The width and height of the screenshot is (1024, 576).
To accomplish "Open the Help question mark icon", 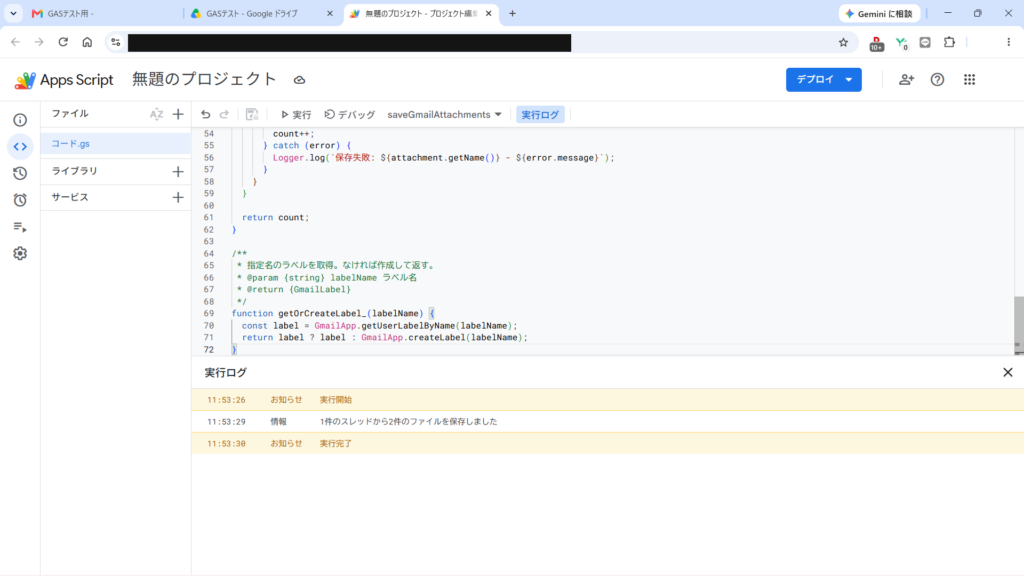I will tap(937, 80).
